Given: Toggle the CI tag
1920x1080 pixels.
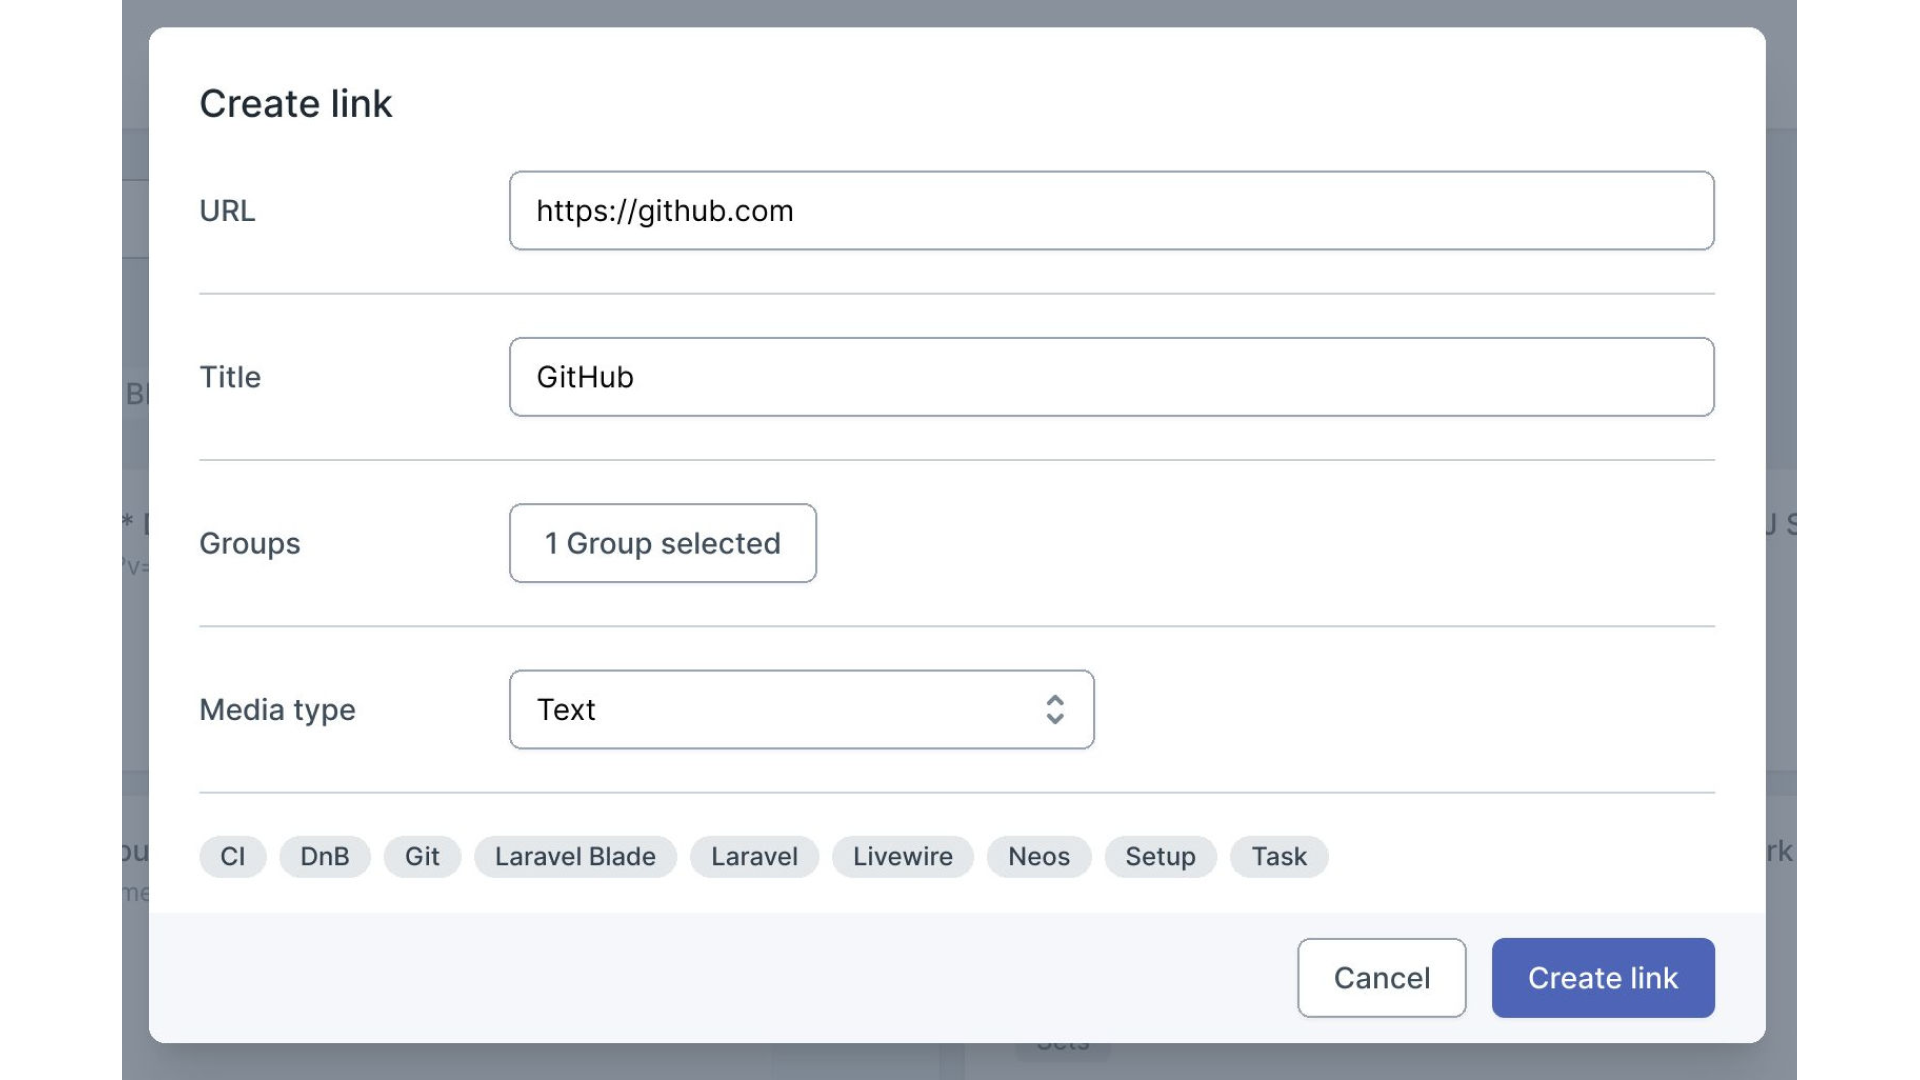Looking at the screenshot, I should pos(232,857).
